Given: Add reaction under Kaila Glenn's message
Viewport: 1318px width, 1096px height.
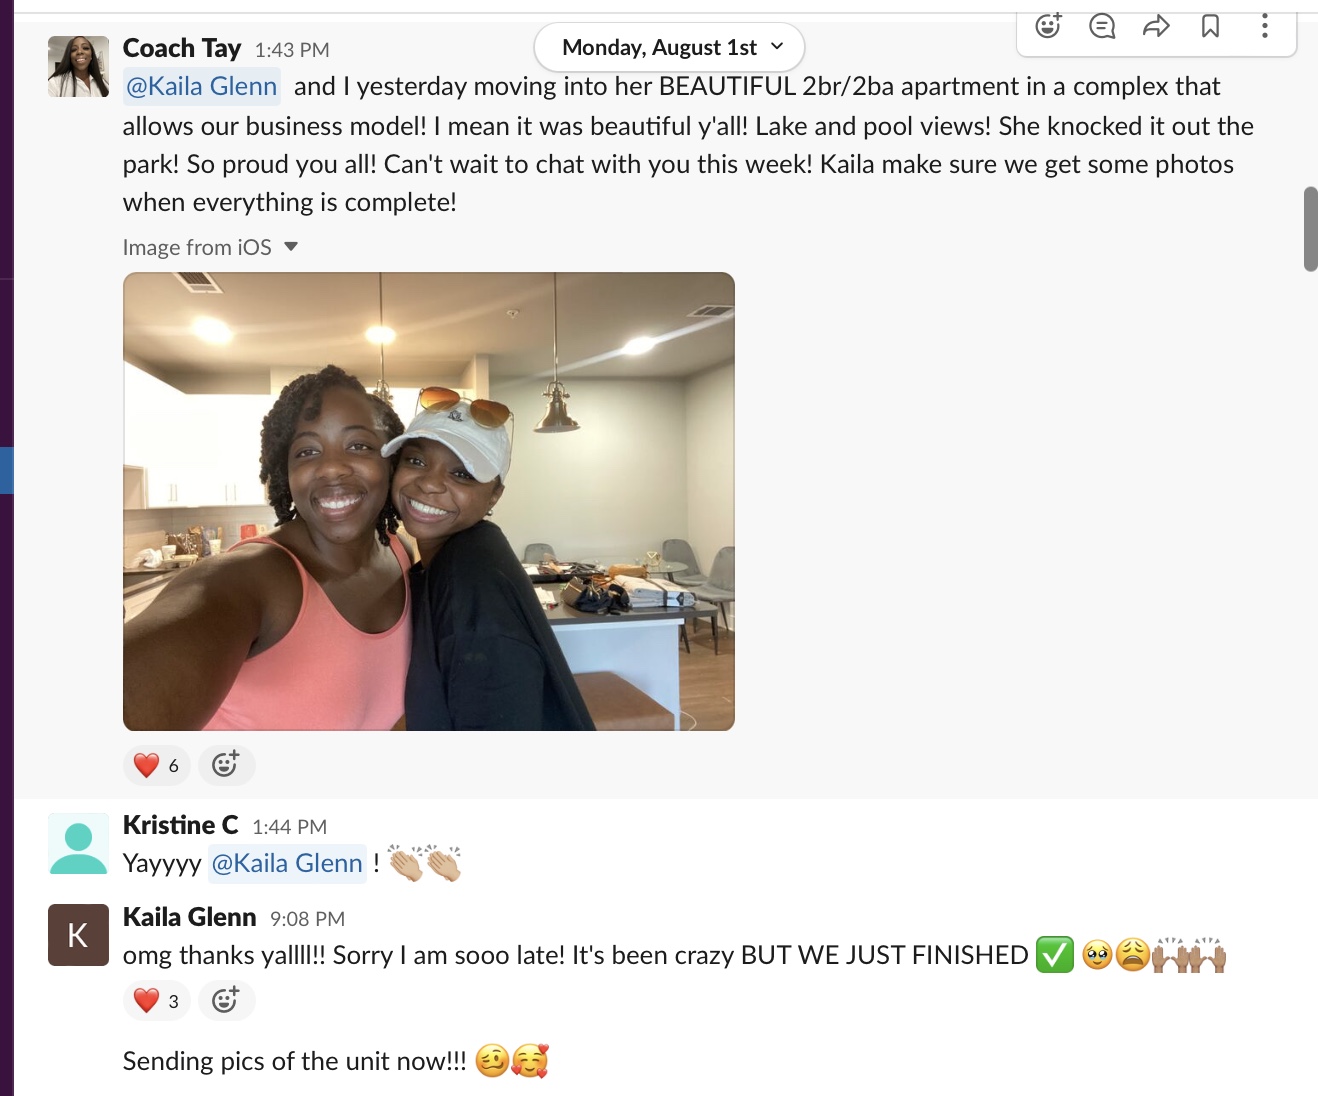Looking at the screenshot, I should [226, 1000].
